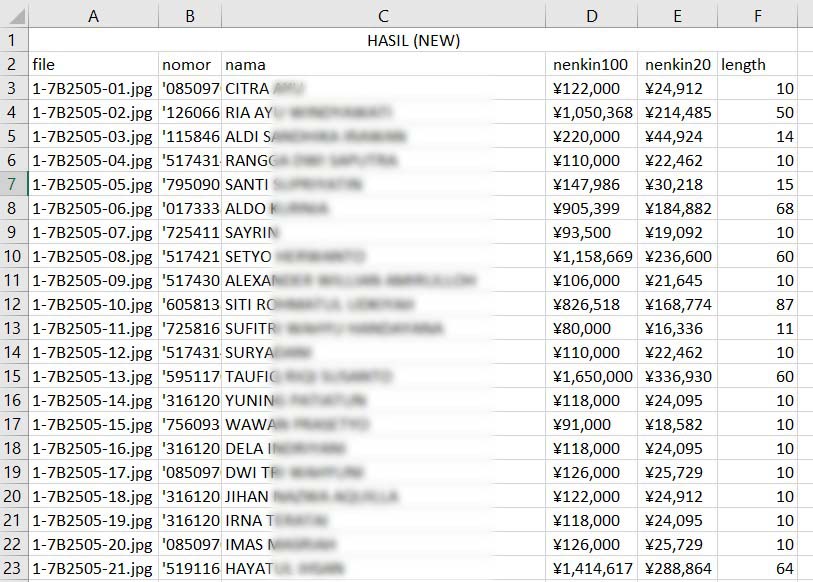Click the Select All corner triangle
This screenshot has width=813, height=582.
pyautogui.click(x=15, y=15)
